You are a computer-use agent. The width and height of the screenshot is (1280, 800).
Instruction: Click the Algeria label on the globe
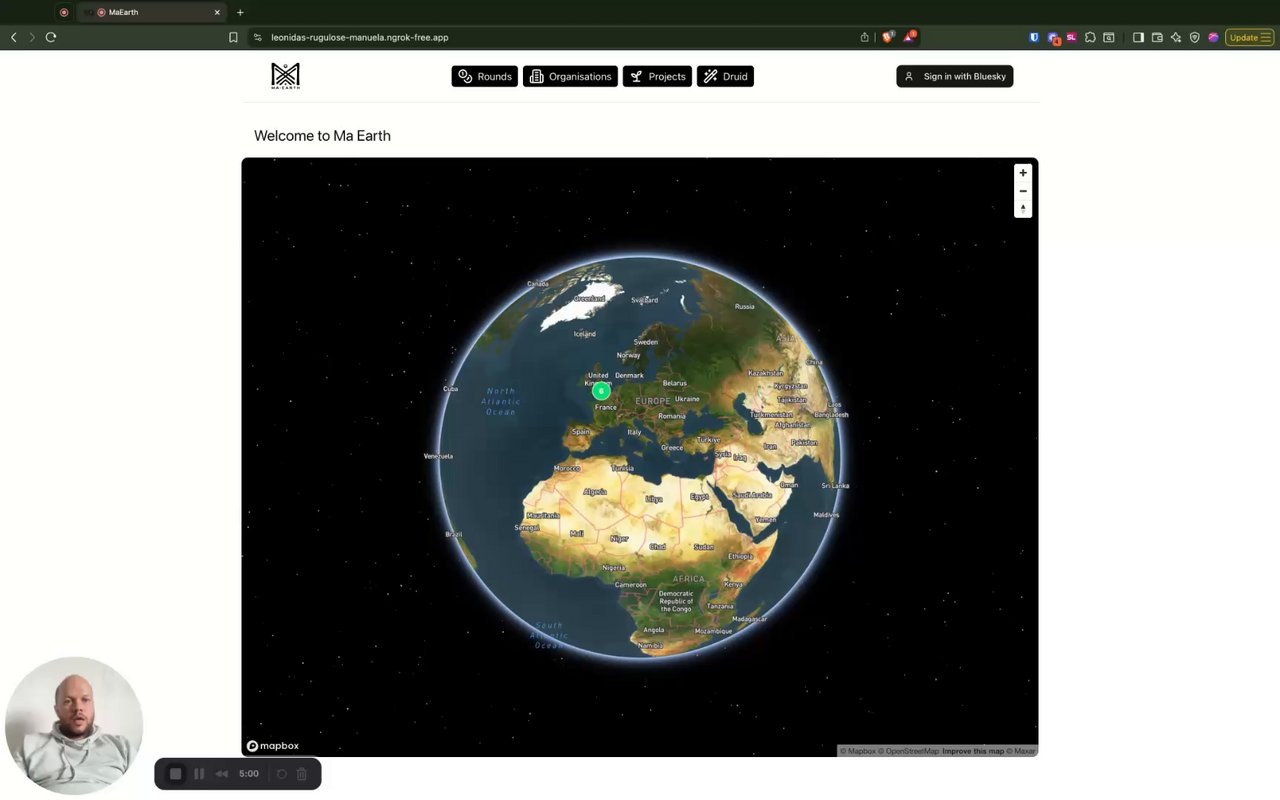[x=595, y=492]
